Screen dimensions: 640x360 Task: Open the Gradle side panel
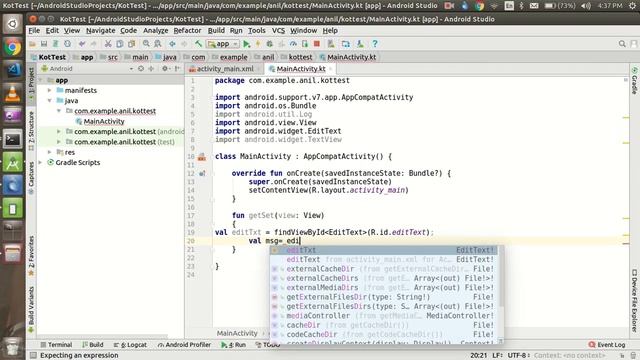pos(634,81)
